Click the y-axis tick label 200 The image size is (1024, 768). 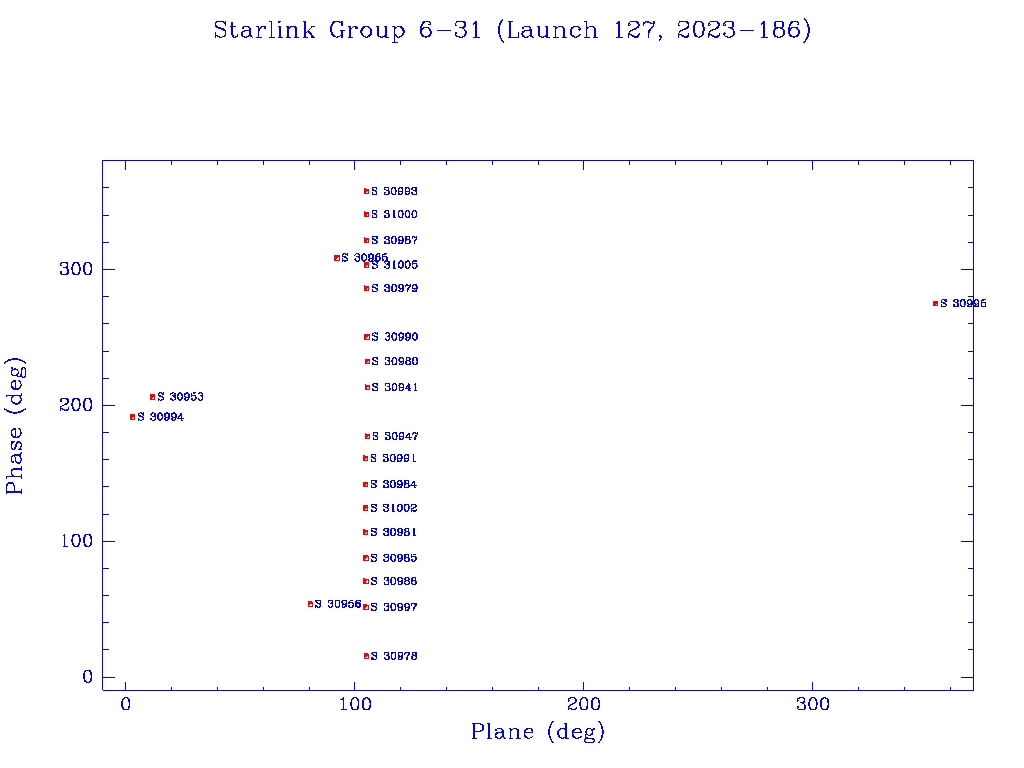76,405
